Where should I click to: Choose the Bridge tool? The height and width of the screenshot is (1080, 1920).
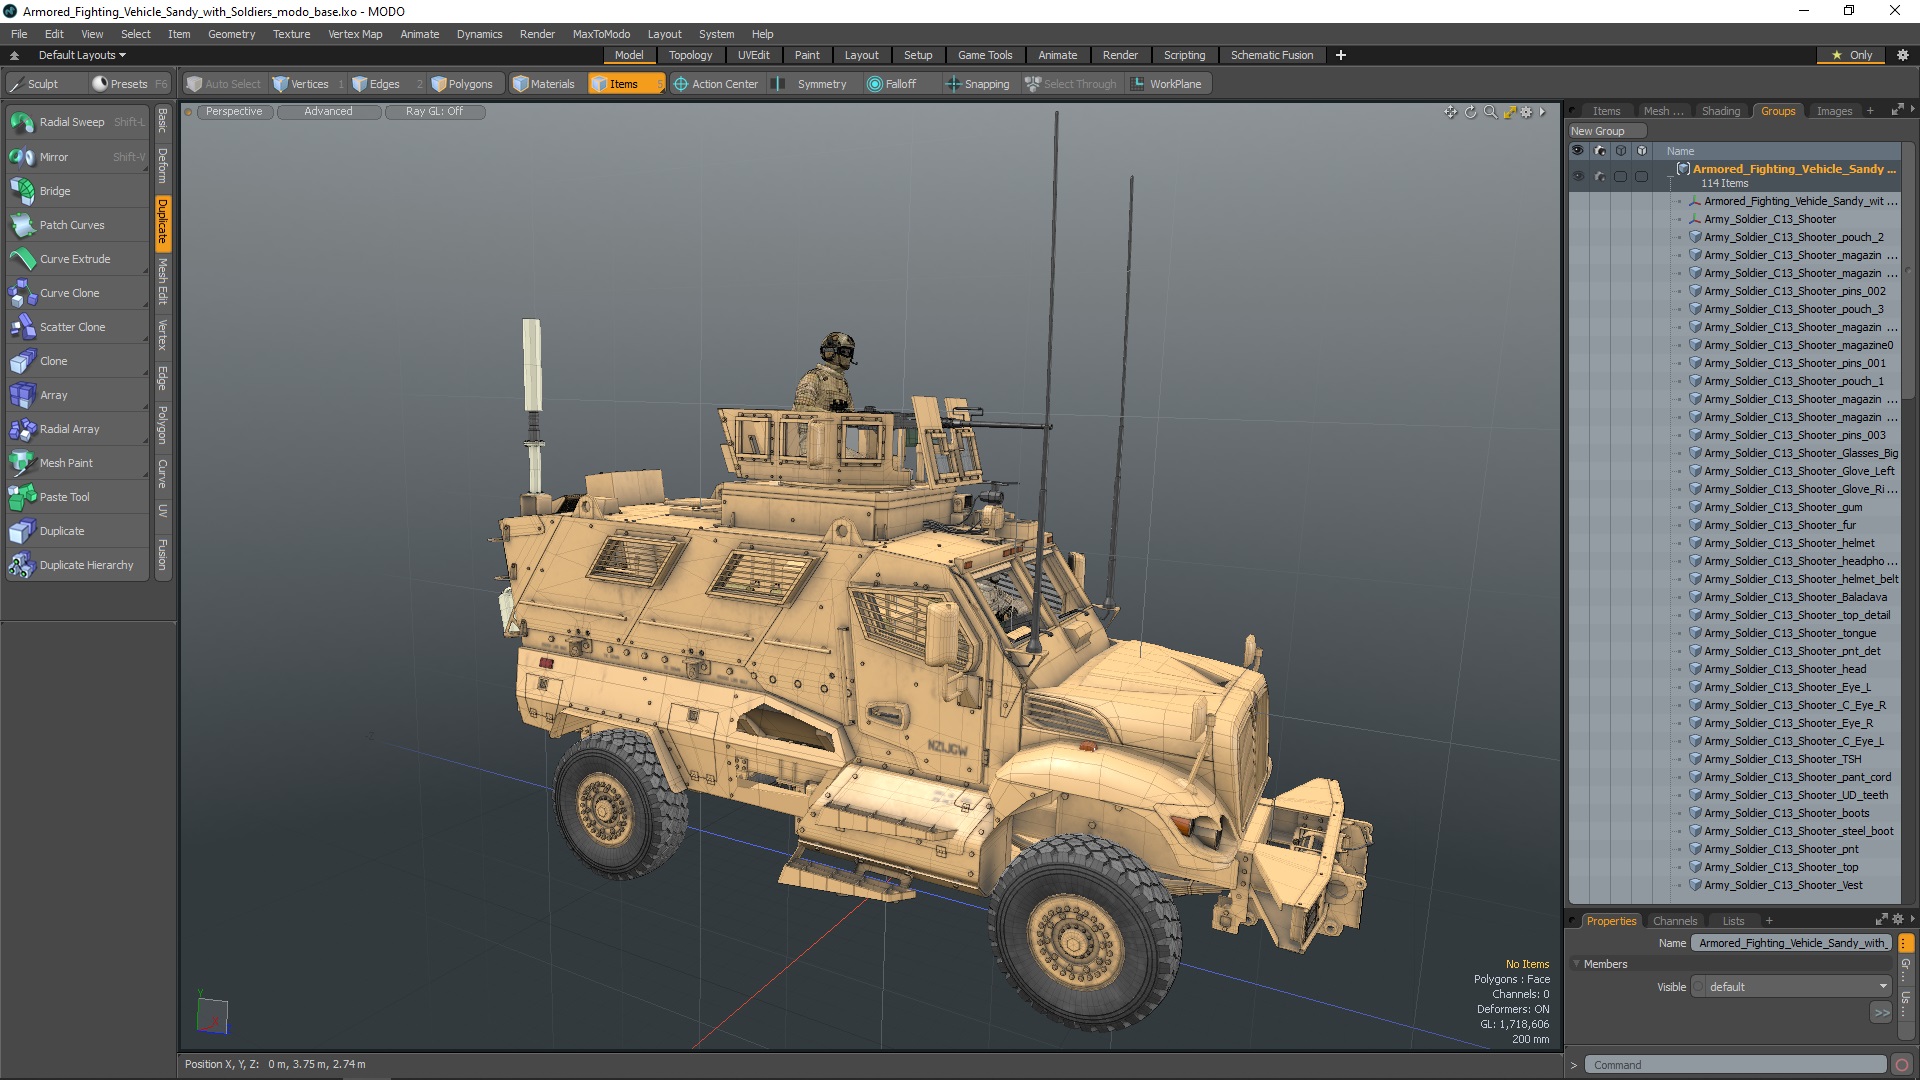pos(77,191)
